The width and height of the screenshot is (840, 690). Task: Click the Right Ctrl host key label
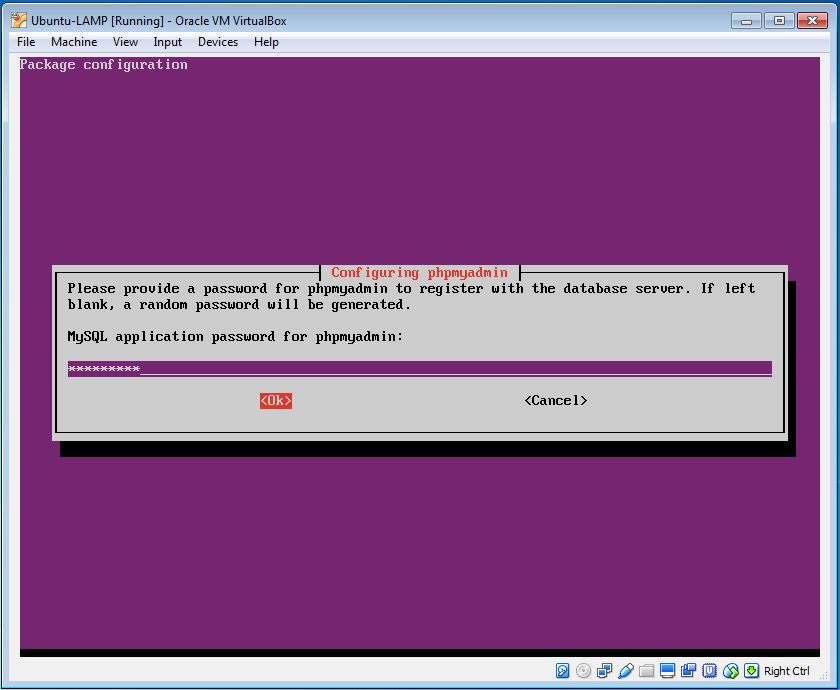(x=786, y=671)
